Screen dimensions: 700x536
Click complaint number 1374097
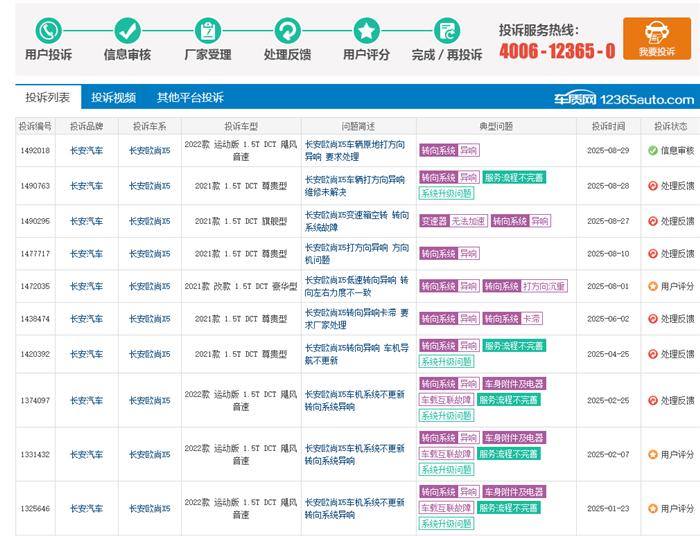(x=35, y=400)
